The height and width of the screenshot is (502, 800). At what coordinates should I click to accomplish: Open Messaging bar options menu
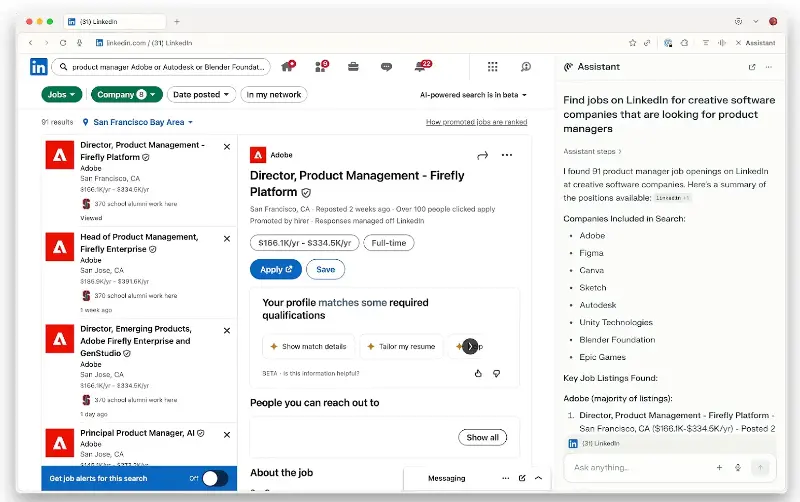coord(506,478)
